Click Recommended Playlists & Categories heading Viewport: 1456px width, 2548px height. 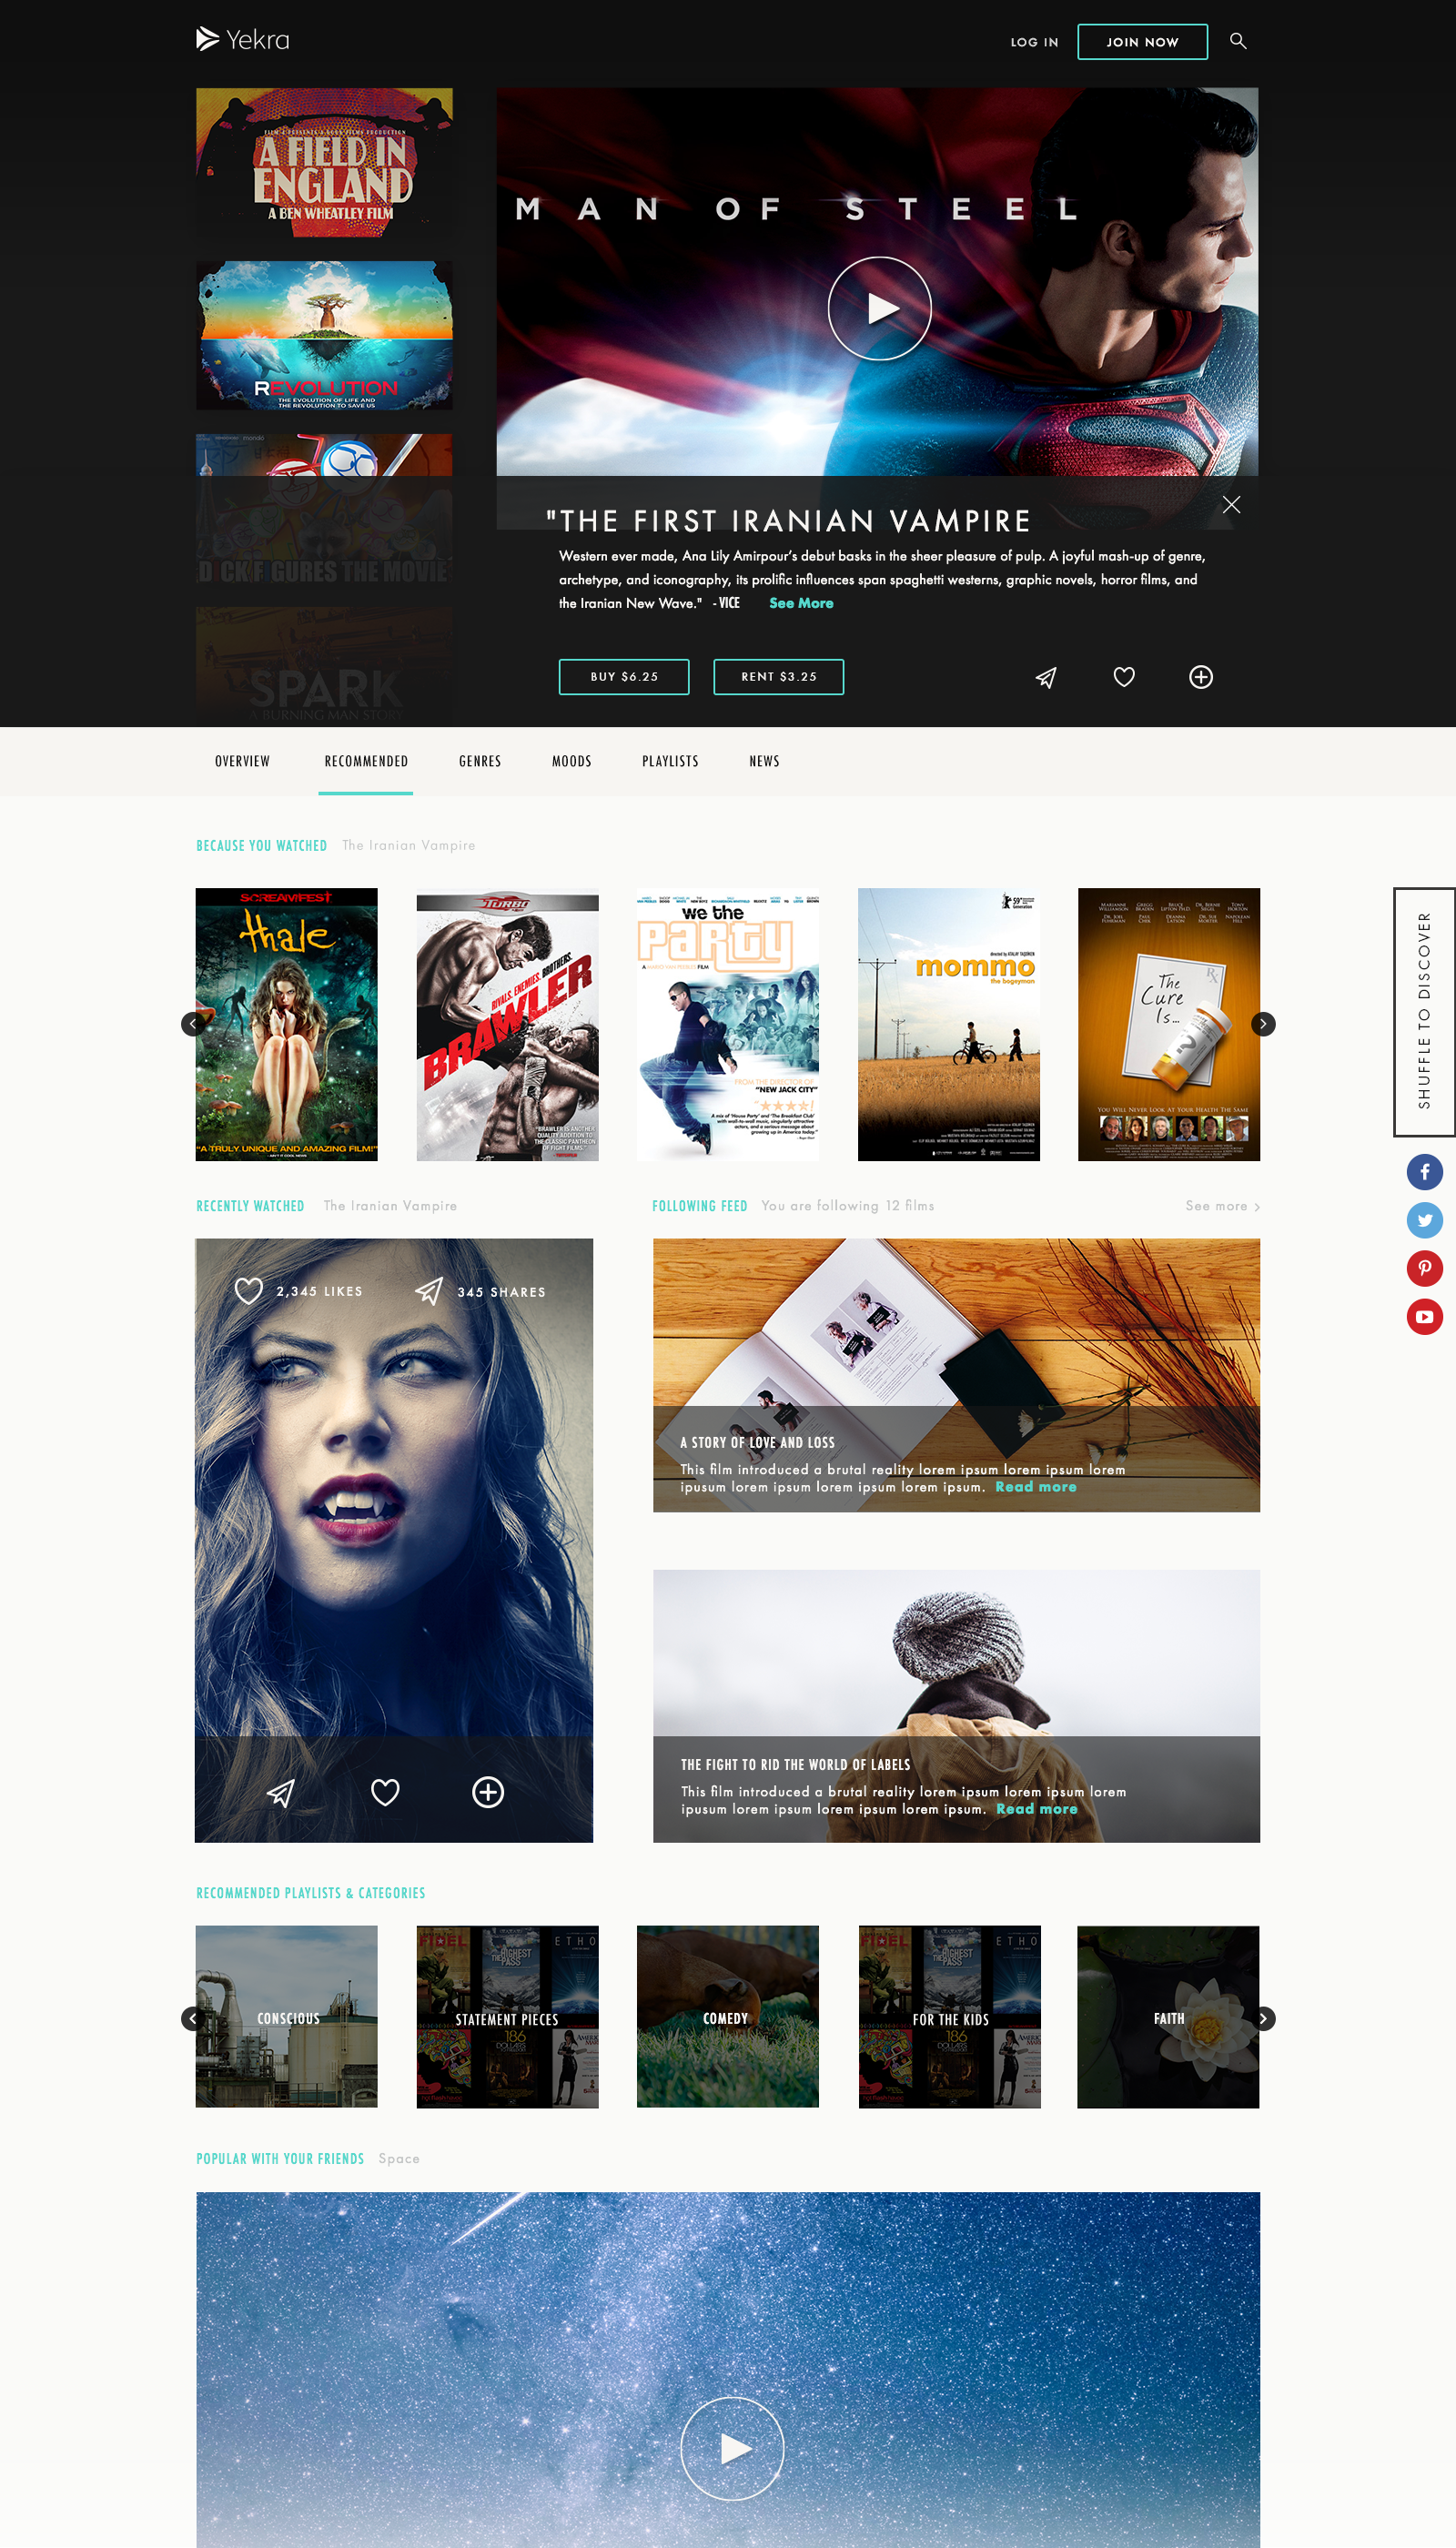click(x=310, y=1893)
